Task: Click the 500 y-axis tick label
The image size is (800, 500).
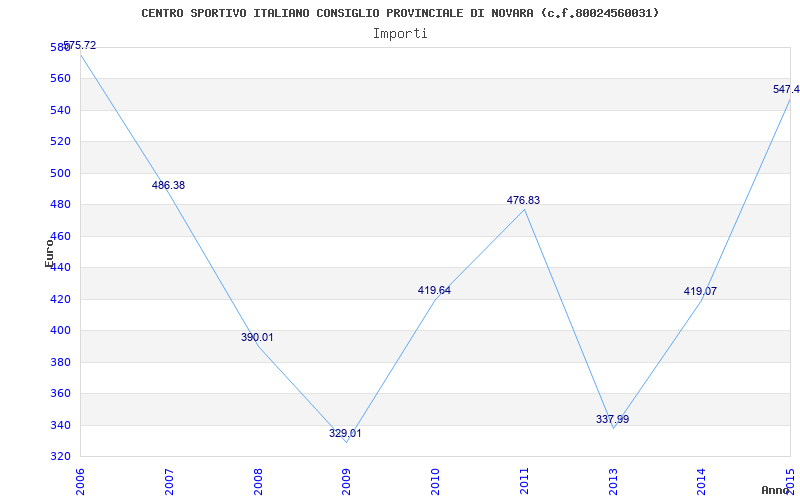Action: click(x=59, y=173)
